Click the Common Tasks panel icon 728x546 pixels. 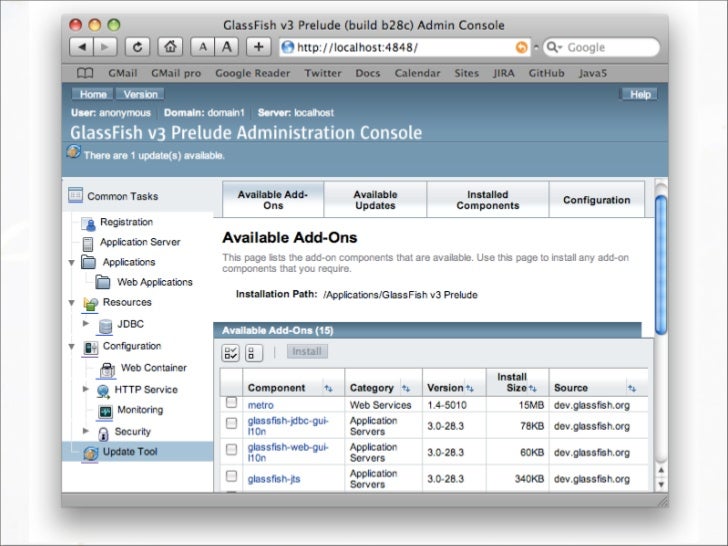click(x=75, y=195)
